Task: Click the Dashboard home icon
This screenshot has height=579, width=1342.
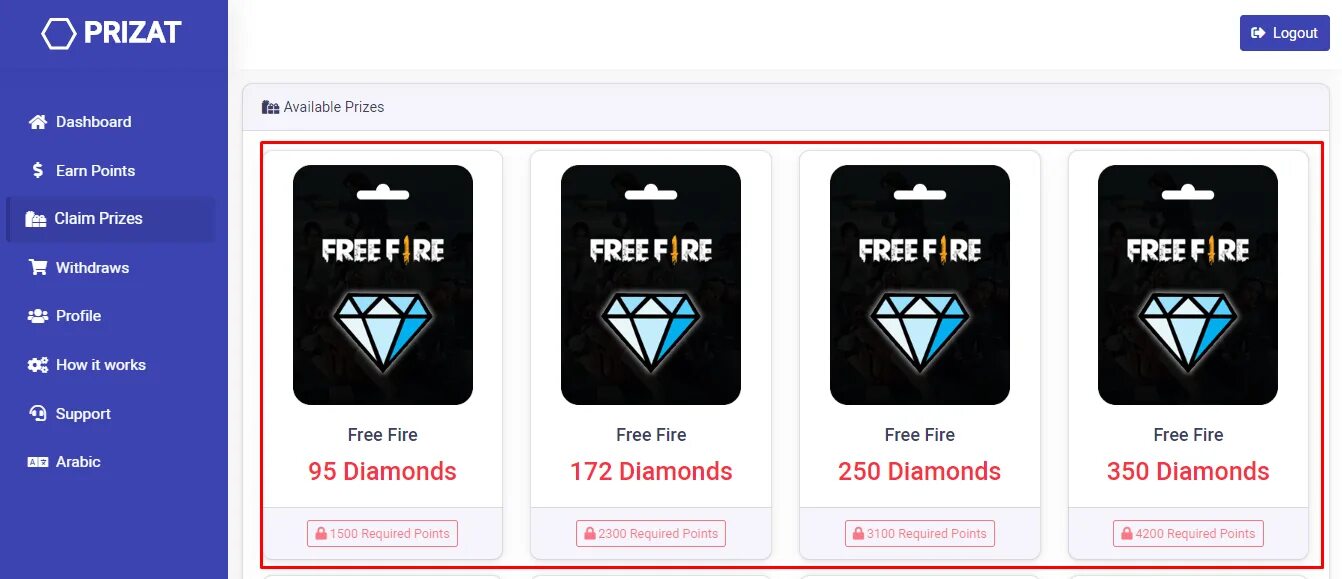Action: tap(38, 122)
